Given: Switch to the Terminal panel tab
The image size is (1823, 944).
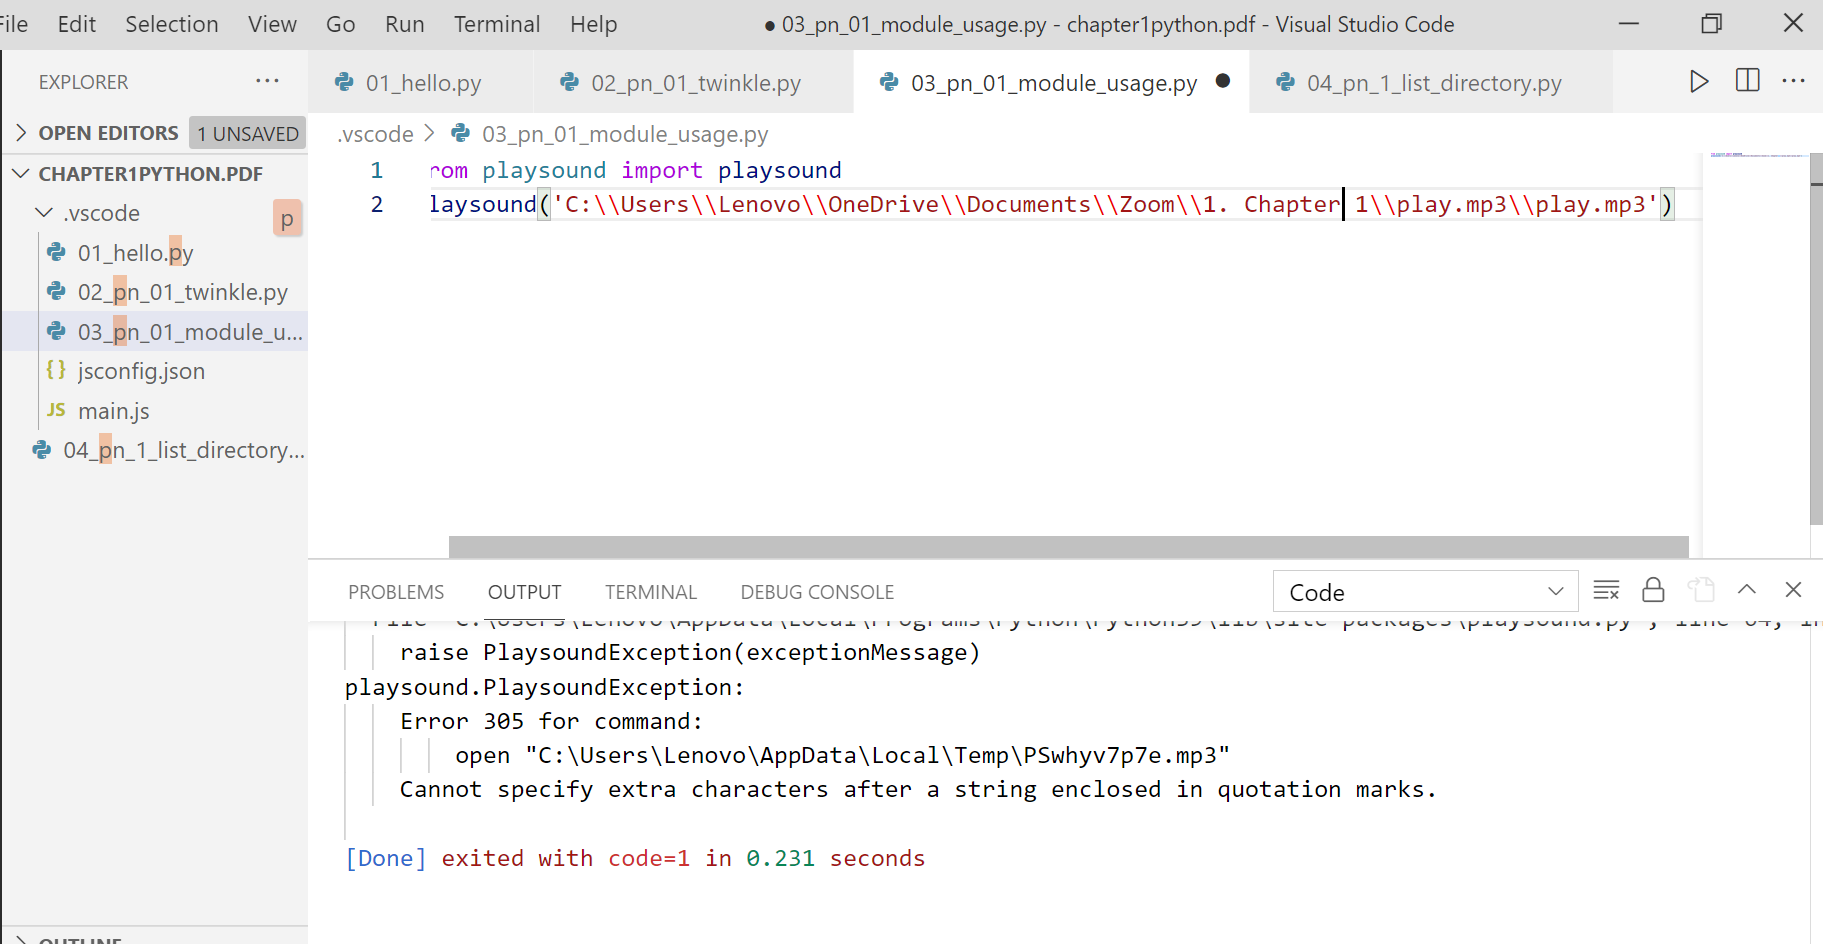Looking at the screenshot, I should coord(650,592).
